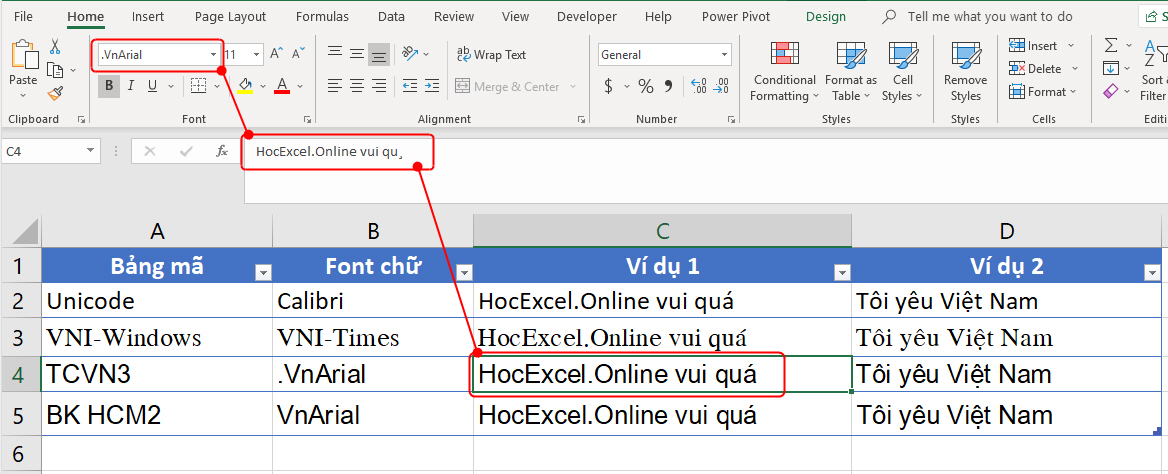Switch to the Data tab
The width and height of the screenshot is (1168, 474).
(391, 16)
